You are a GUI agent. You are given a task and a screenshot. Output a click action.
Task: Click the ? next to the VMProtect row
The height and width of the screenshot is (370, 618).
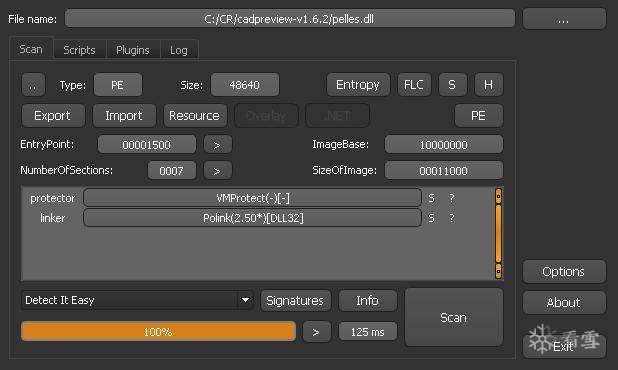click(452, 198)
